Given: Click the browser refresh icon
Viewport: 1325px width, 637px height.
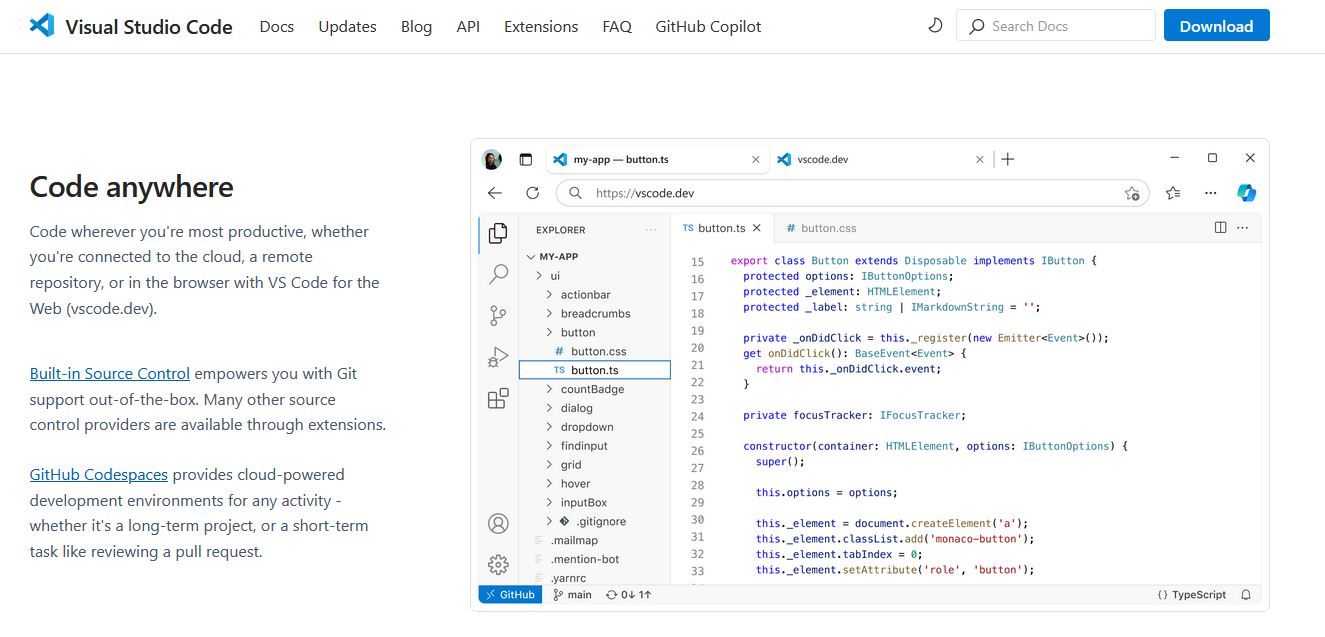Looking at the screenshot, I should (533, 193).
